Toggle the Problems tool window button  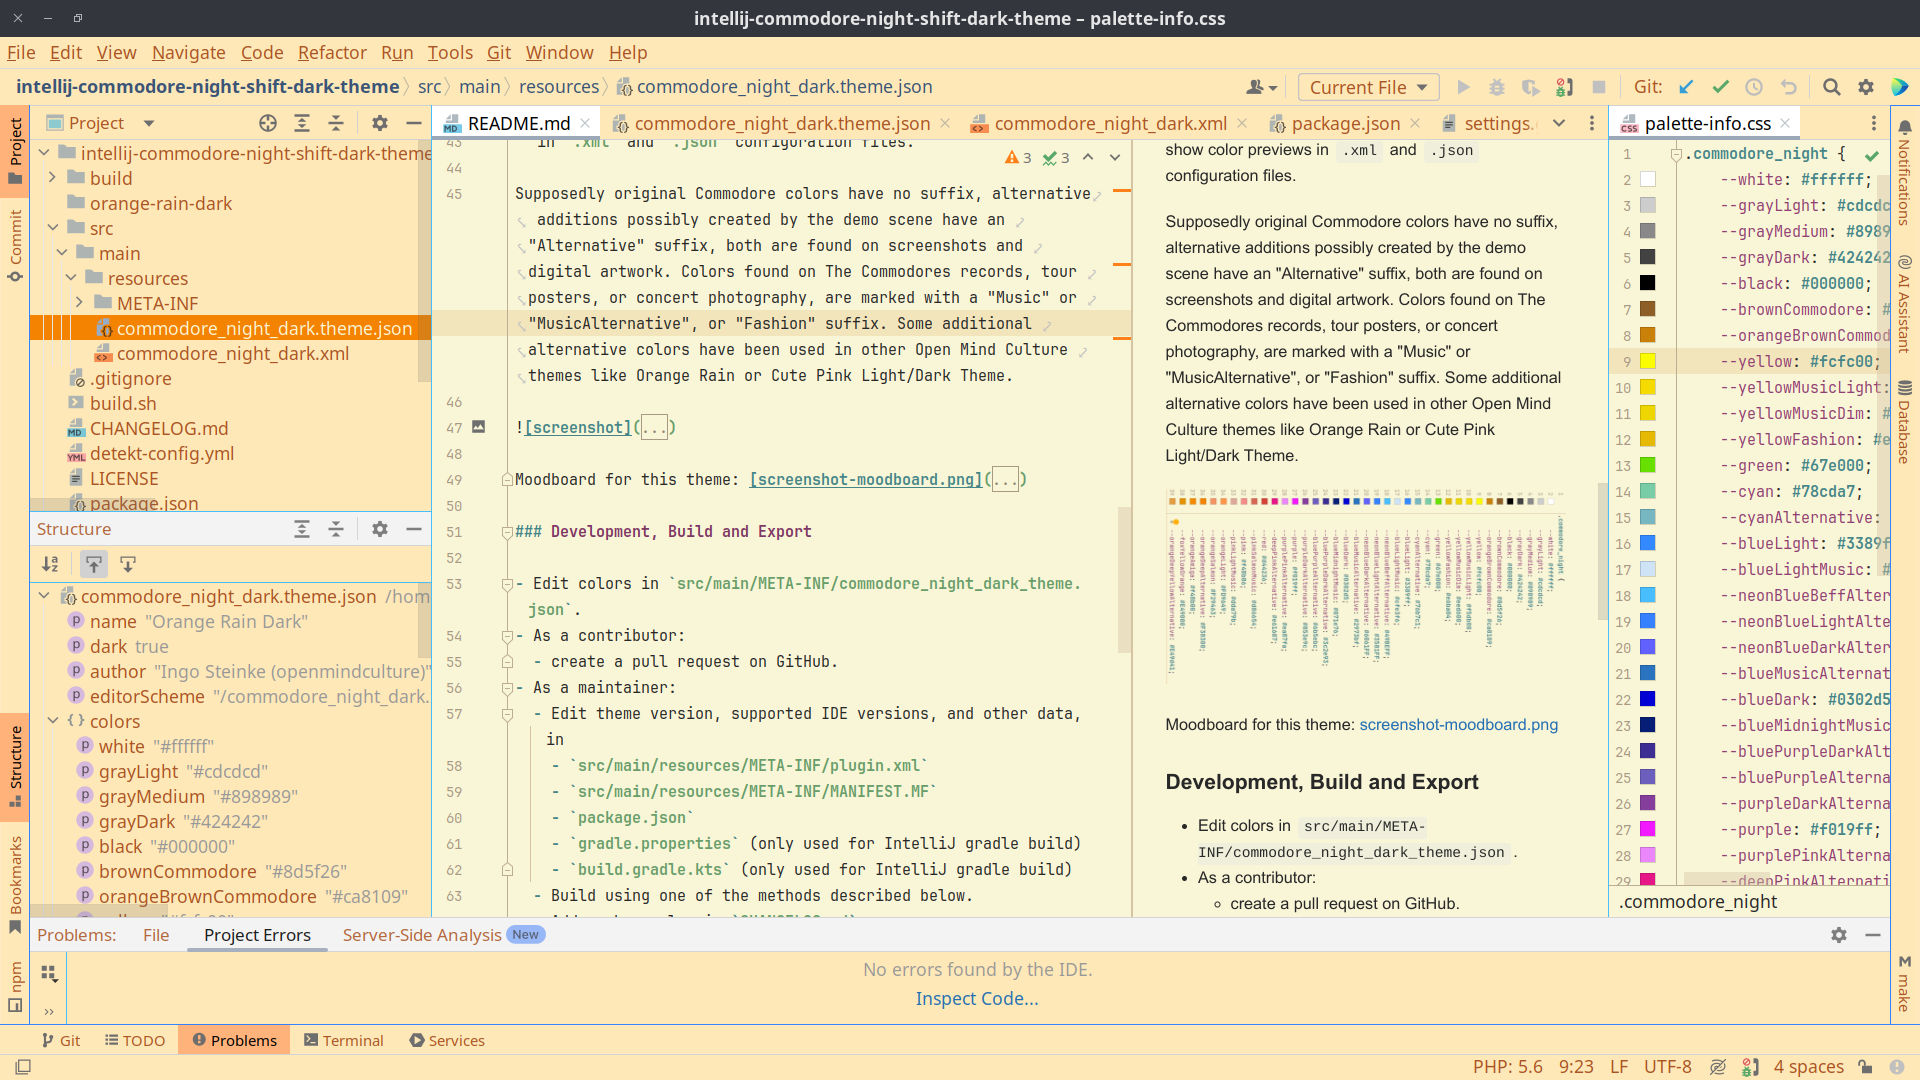pos(234,1040)
